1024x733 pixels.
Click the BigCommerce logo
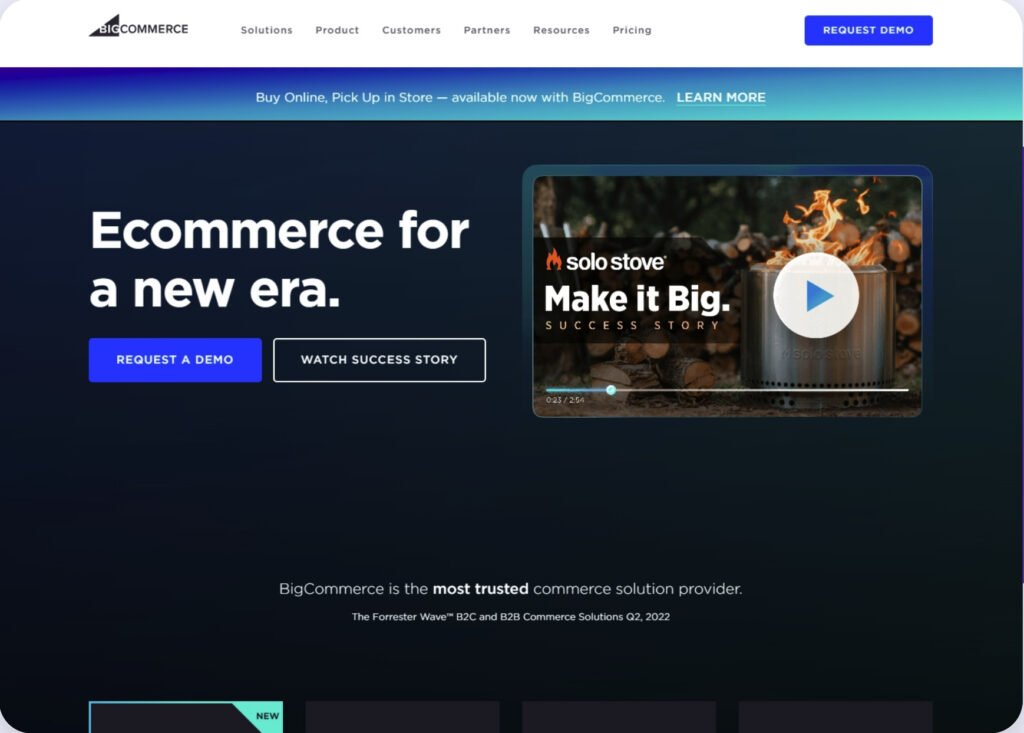click(138, 26)
